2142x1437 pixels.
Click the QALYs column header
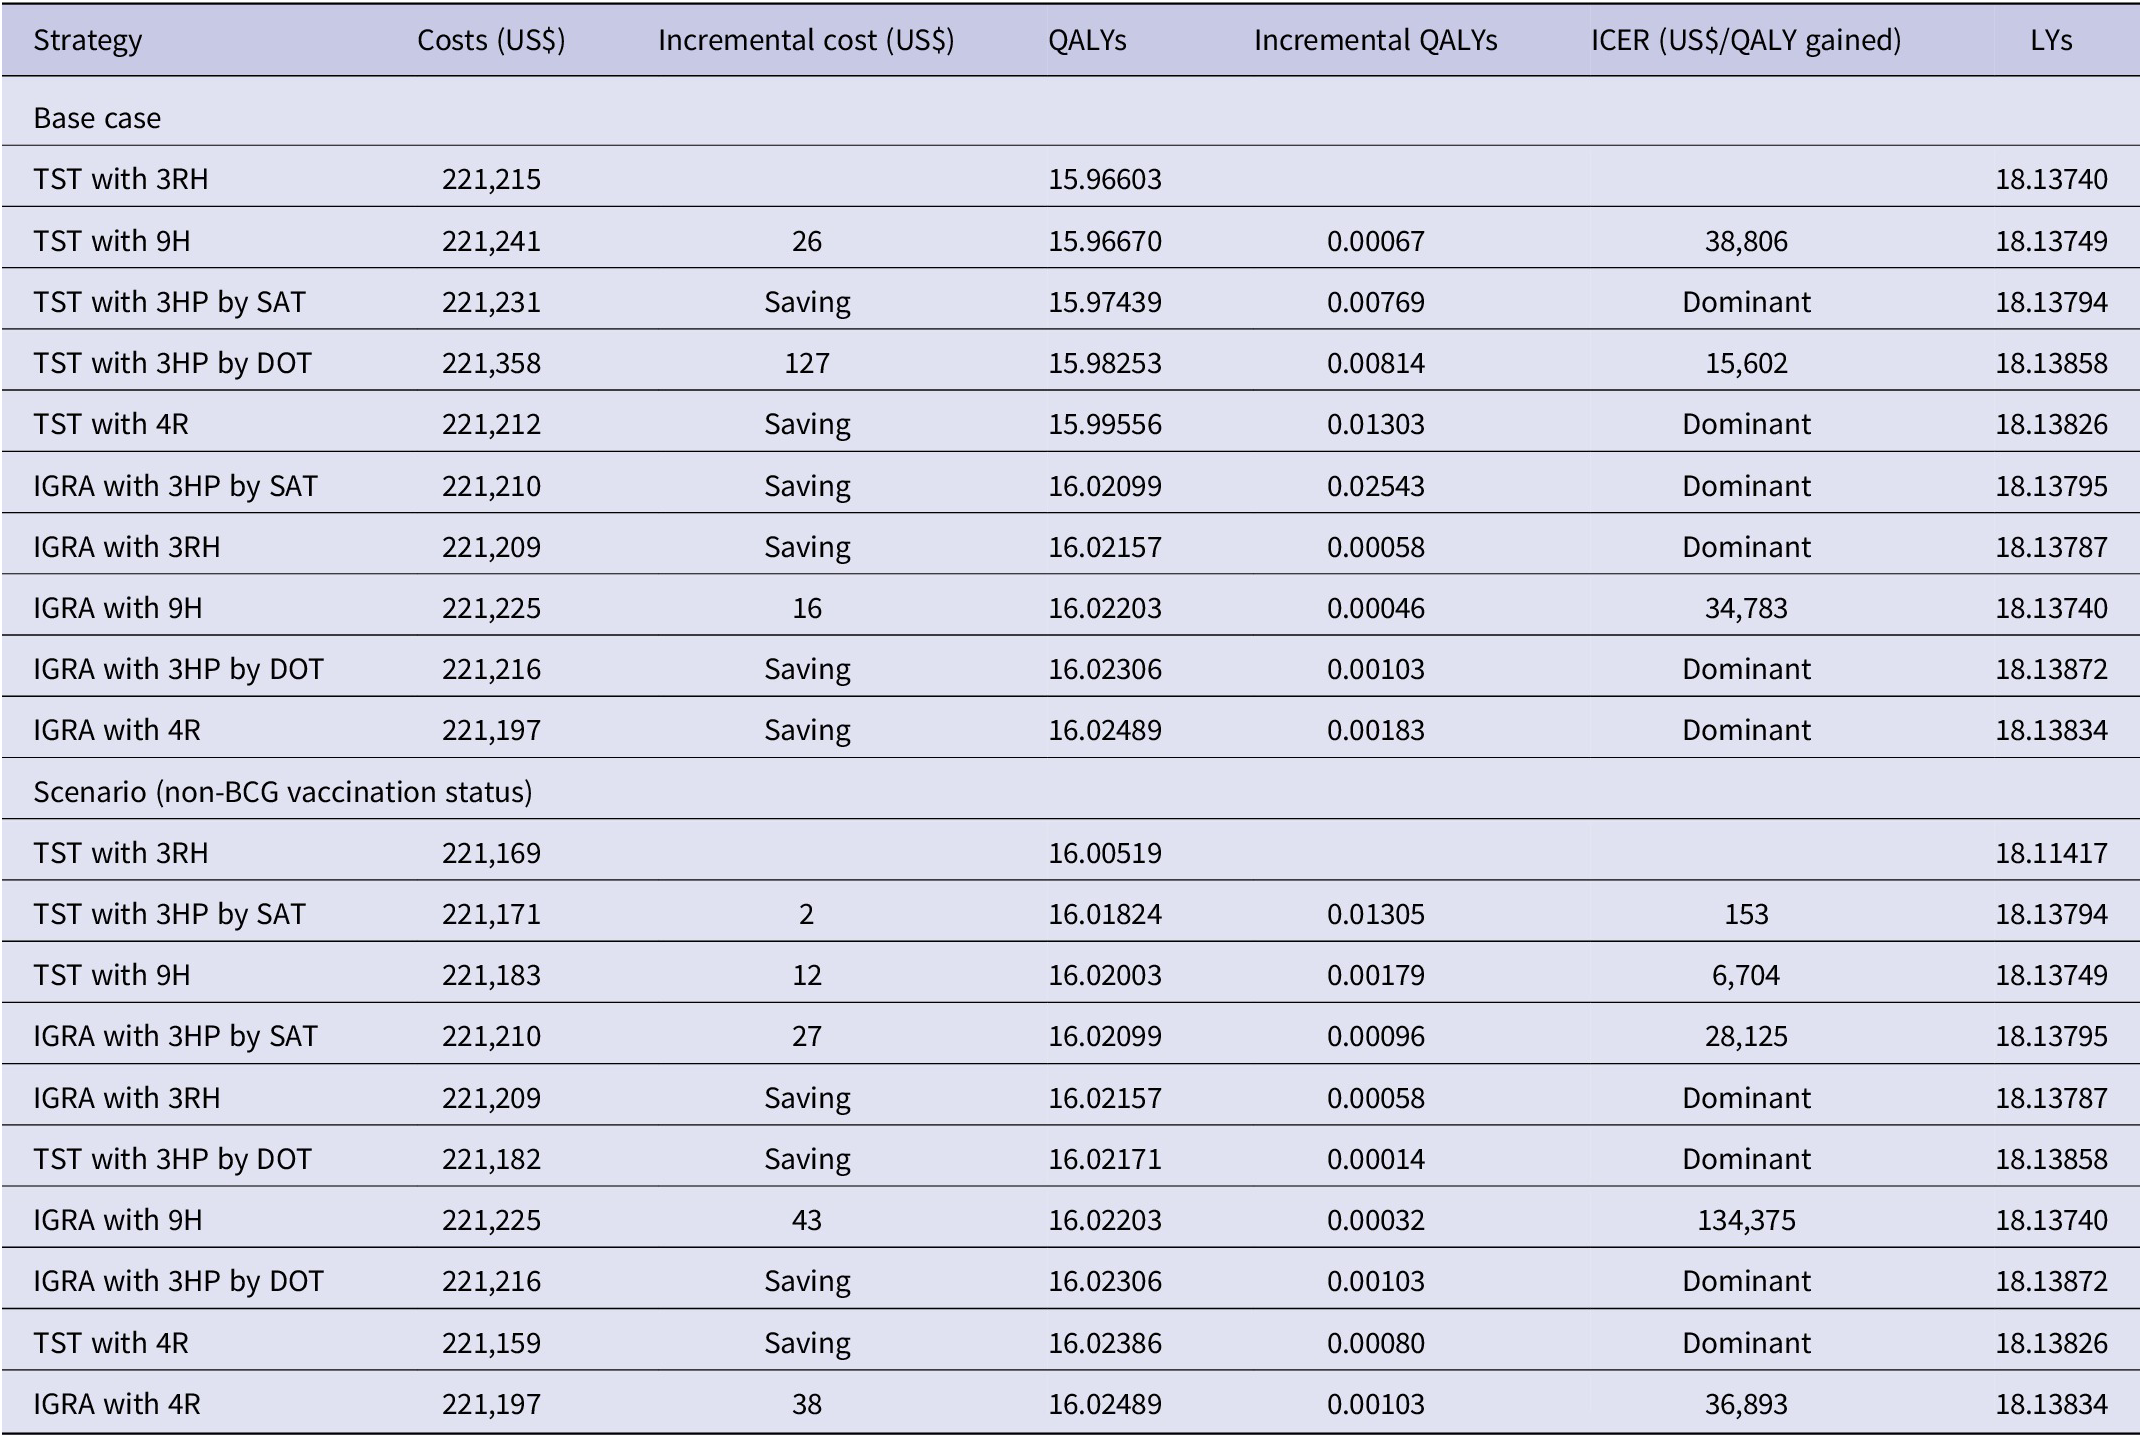(1087, 40)
